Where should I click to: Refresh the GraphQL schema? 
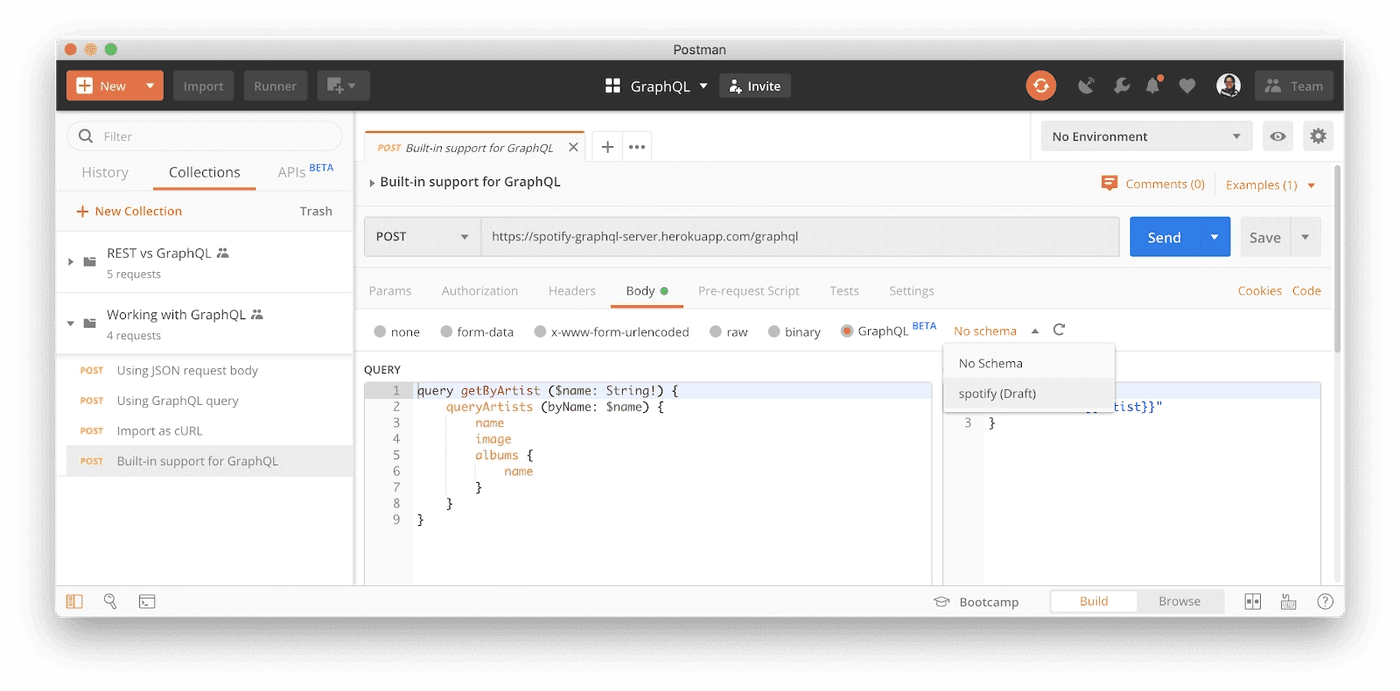coord(1059,331)
